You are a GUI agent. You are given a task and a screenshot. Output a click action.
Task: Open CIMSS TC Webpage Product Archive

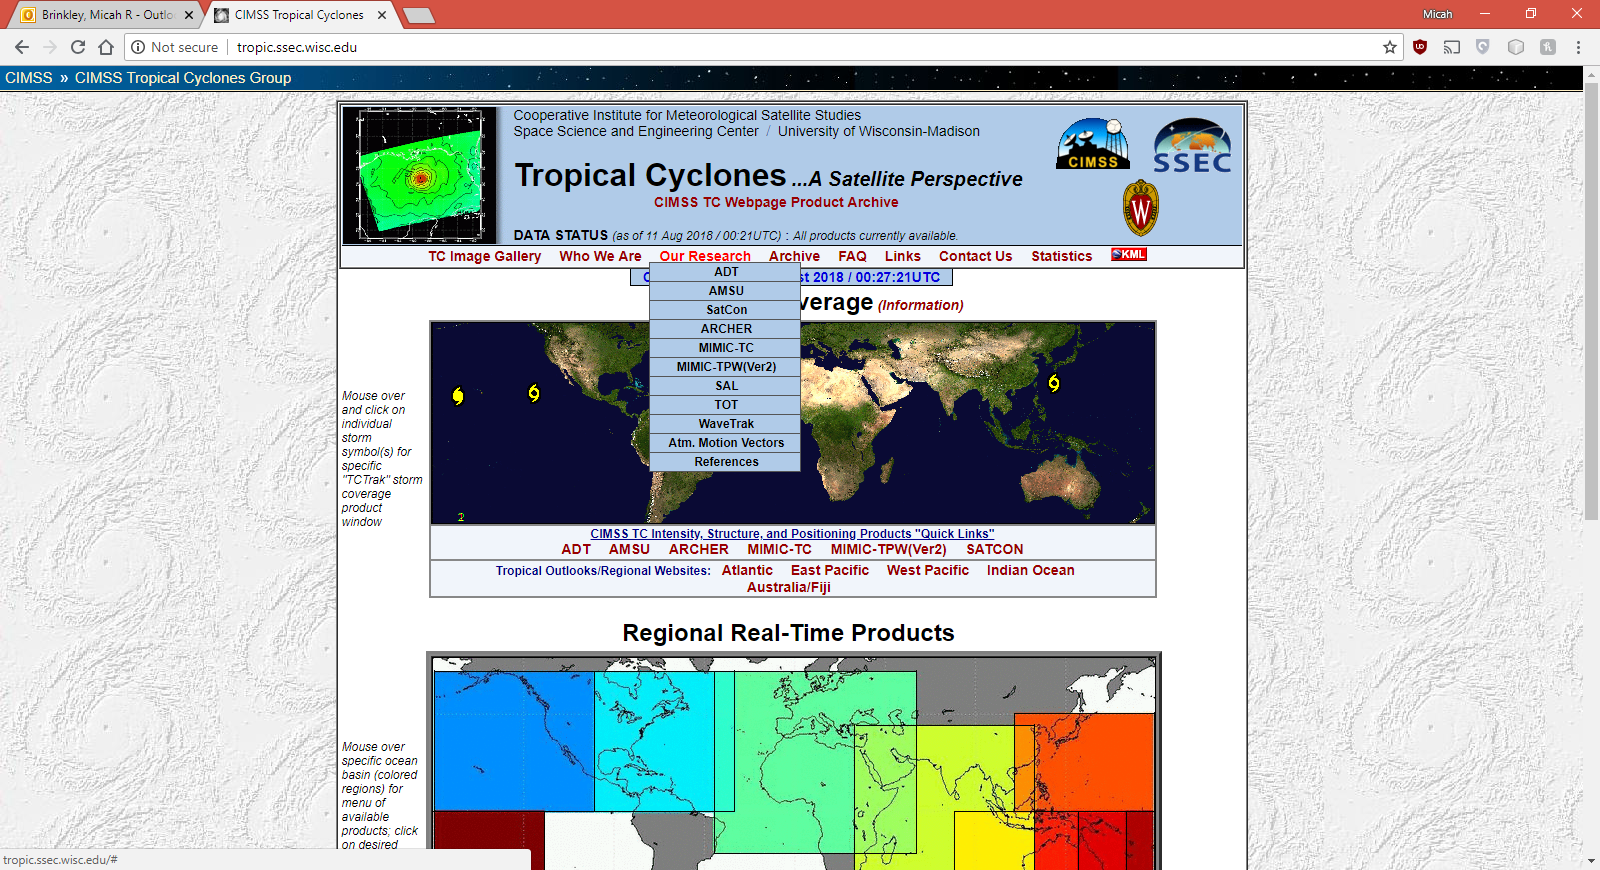click(x=776, y=202)
